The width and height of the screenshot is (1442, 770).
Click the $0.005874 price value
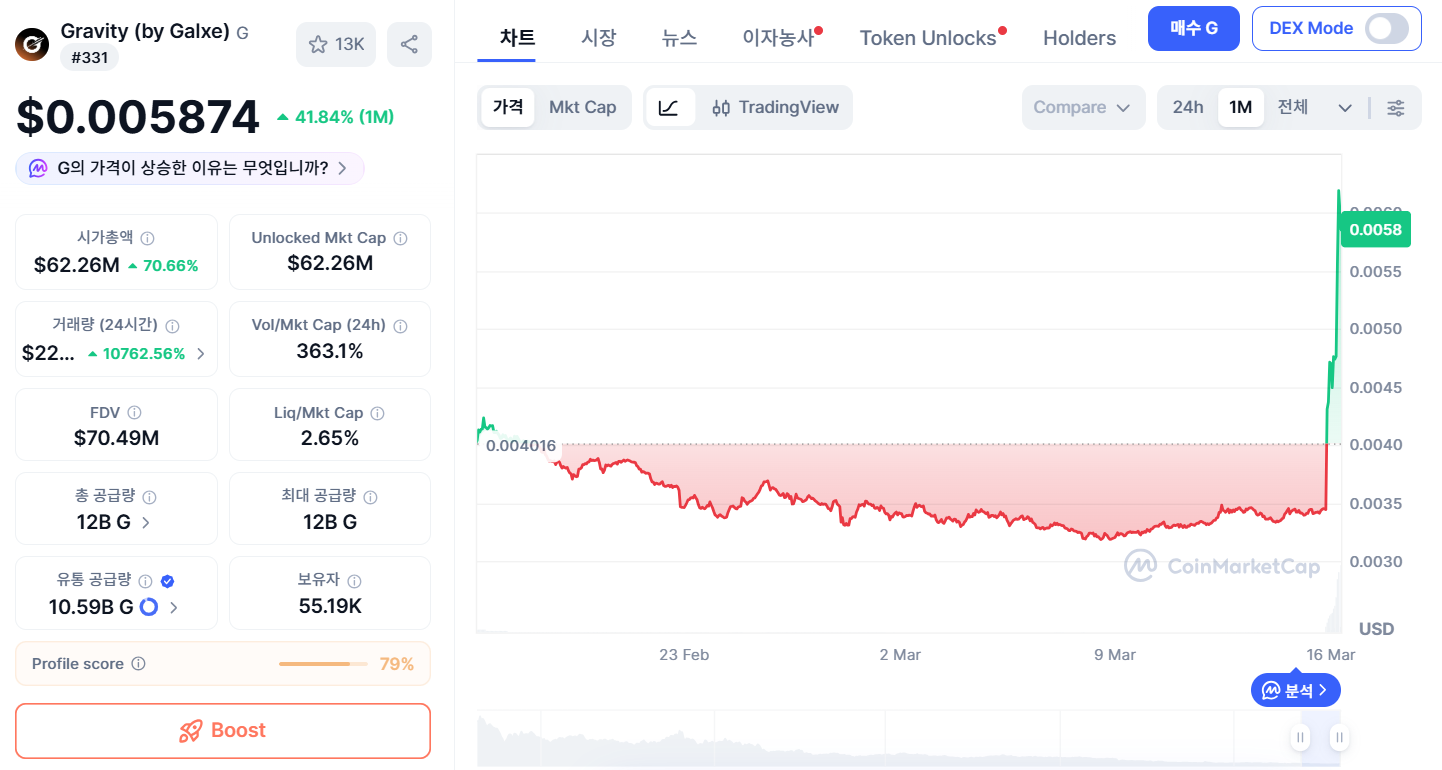[x=138, y=117]
